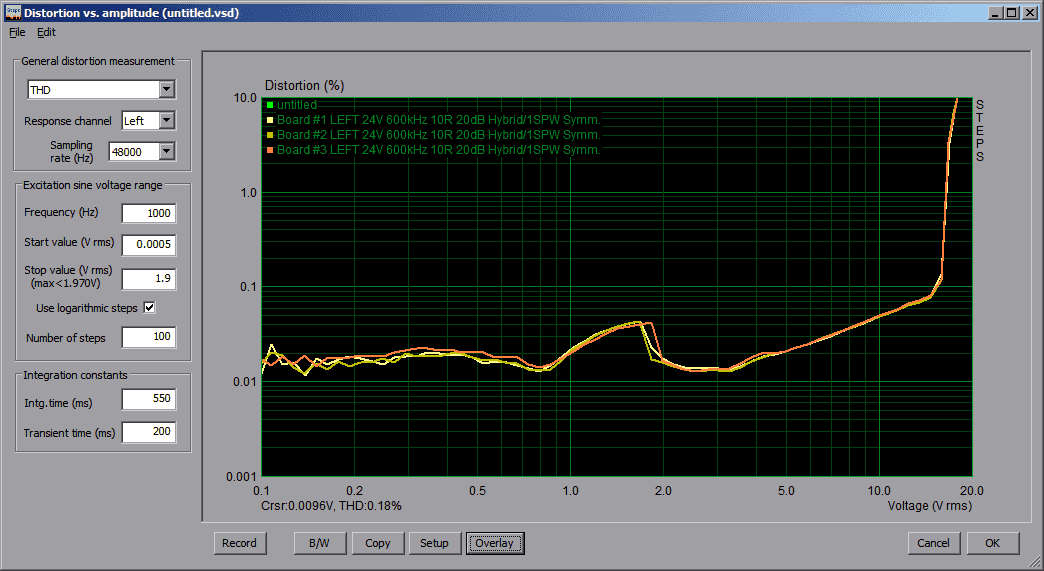Screen dimensions: 1044x571
Task: Click the Overlay button
Action: [x=494, y=543]
